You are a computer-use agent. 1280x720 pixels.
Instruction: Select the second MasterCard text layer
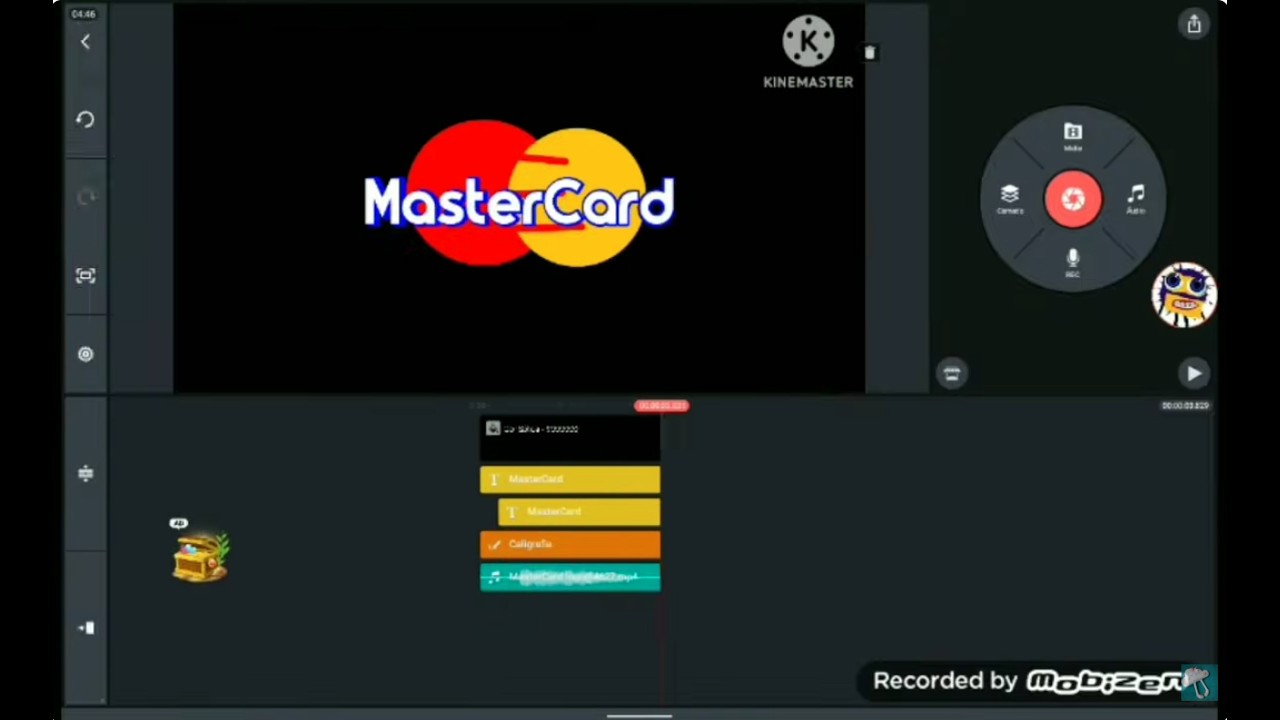pos(579,512)
